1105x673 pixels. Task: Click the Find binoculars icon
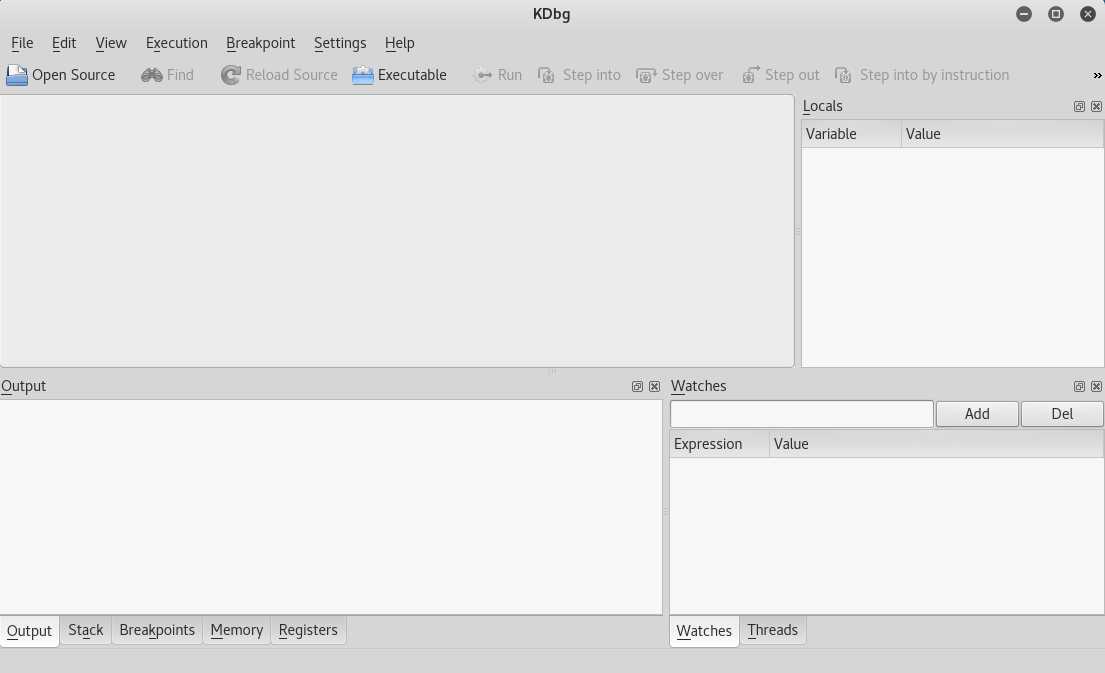pyautogui.click(x=152, y=75)
